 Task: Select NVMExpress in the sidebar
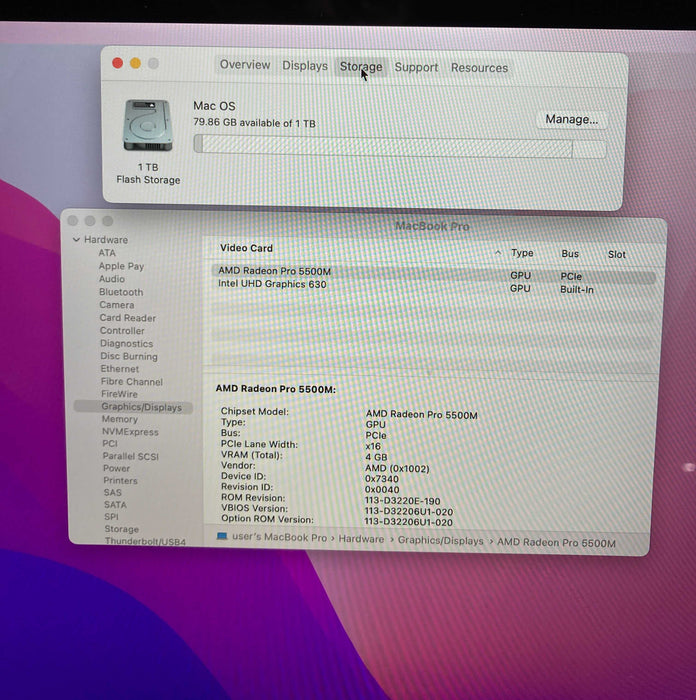coord(130,432)
